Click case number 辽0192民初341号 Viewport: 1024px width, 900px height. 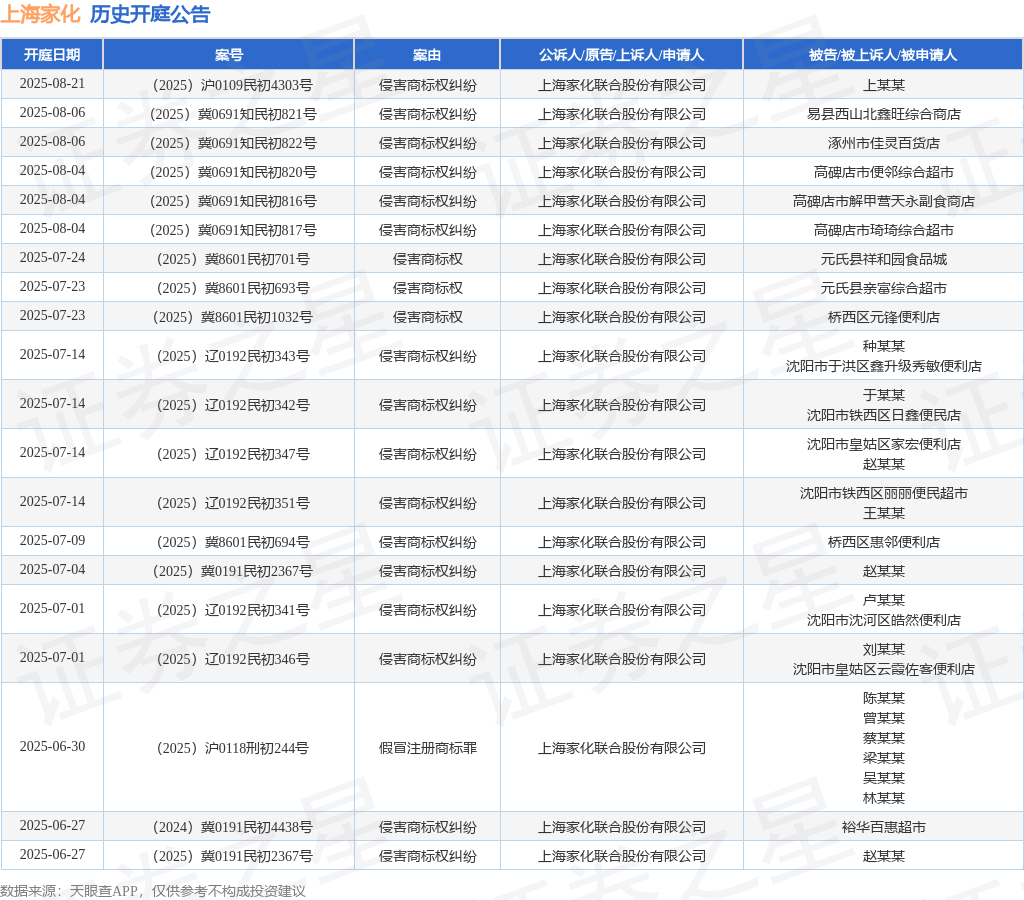(x=233, y=610)
